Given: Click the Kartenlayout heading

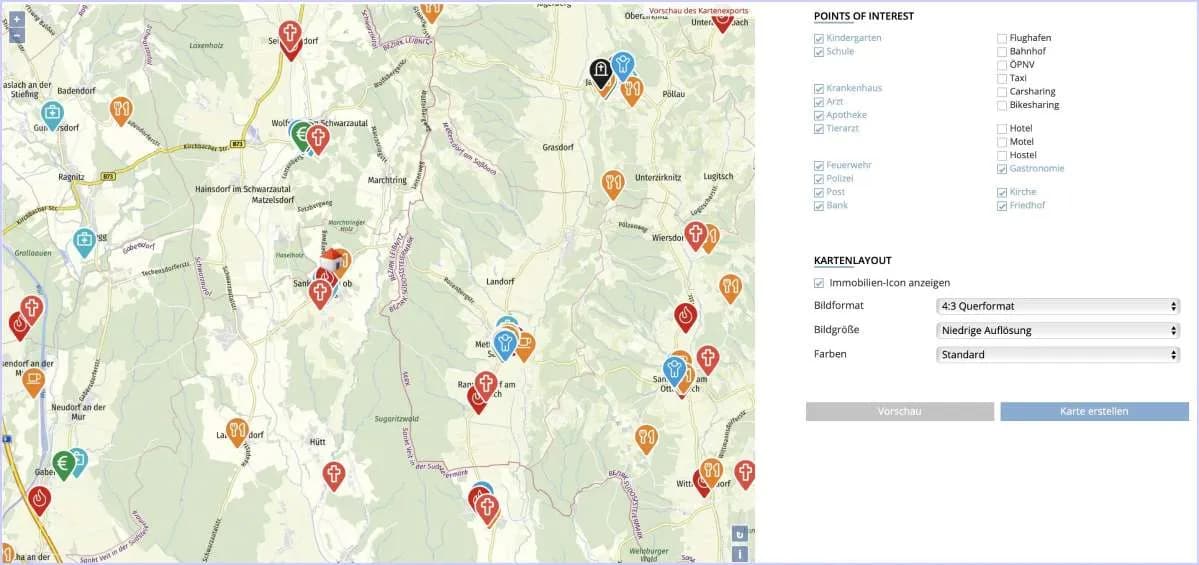Looking at the screenshot, I should [852, 261].
